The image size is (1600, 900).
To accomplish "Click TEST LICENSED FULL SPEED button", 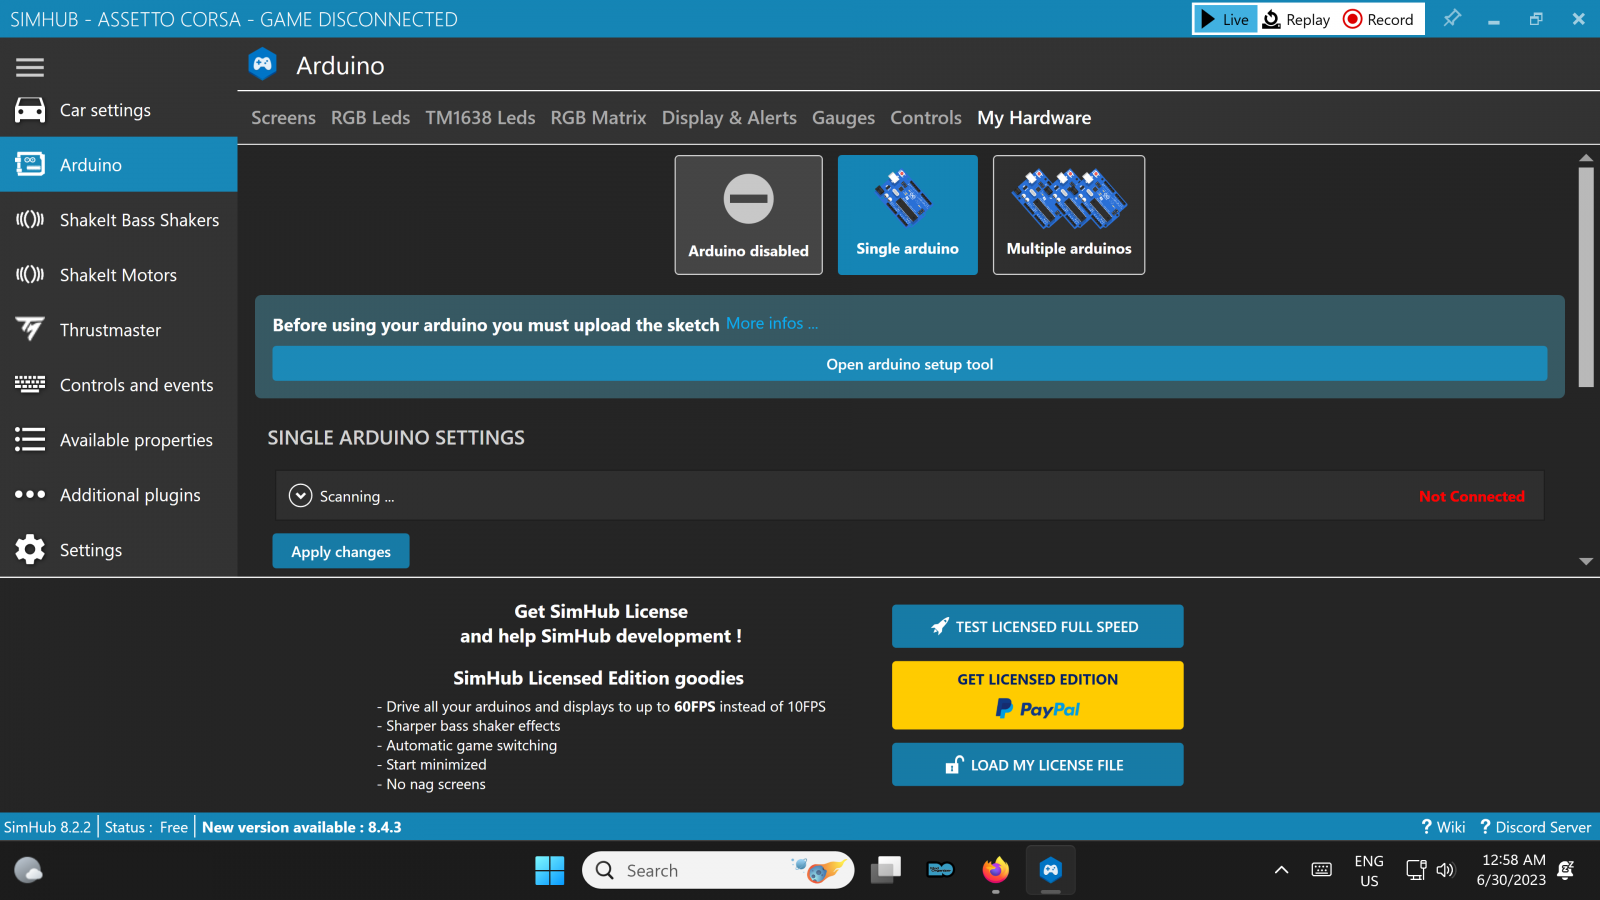I will (x=1037, y=626).
